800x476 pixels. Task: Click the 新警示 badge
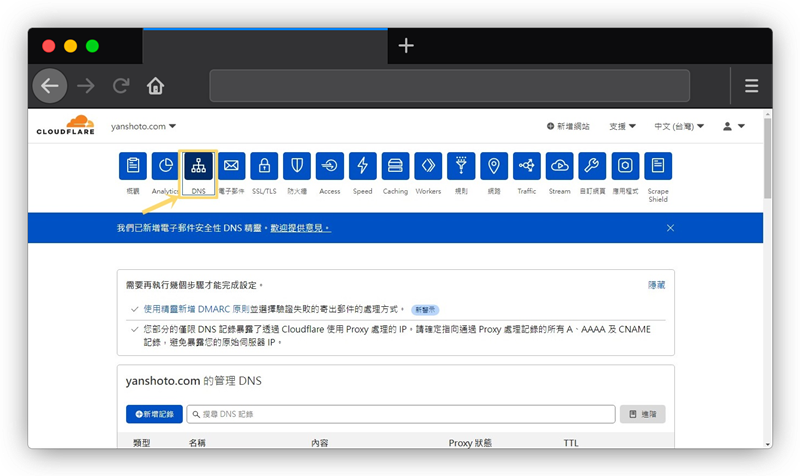(x=425, y=310)
